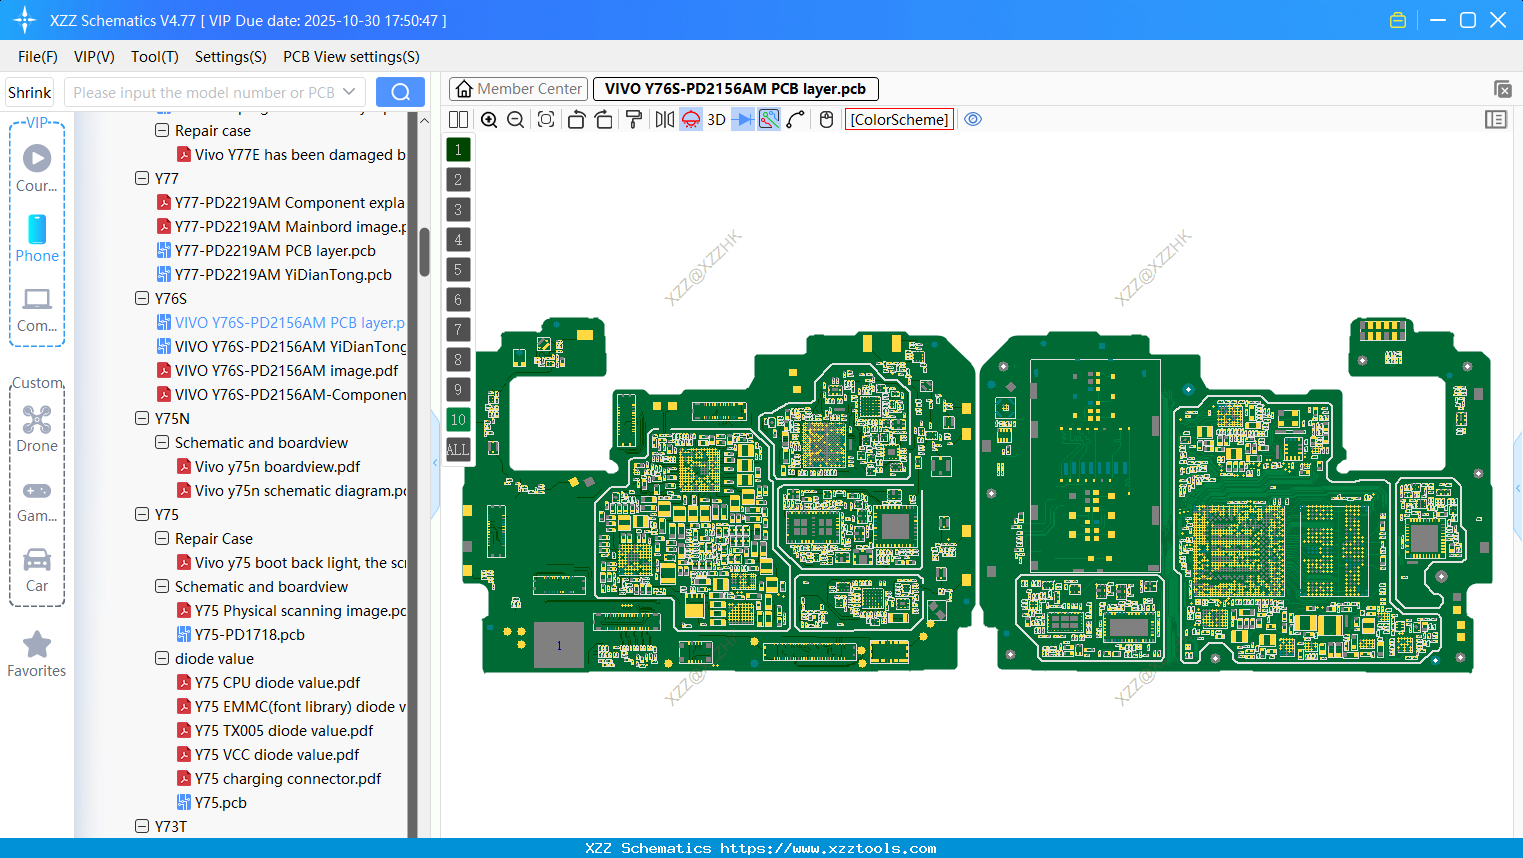Click the Shrink button

[29, 92]
